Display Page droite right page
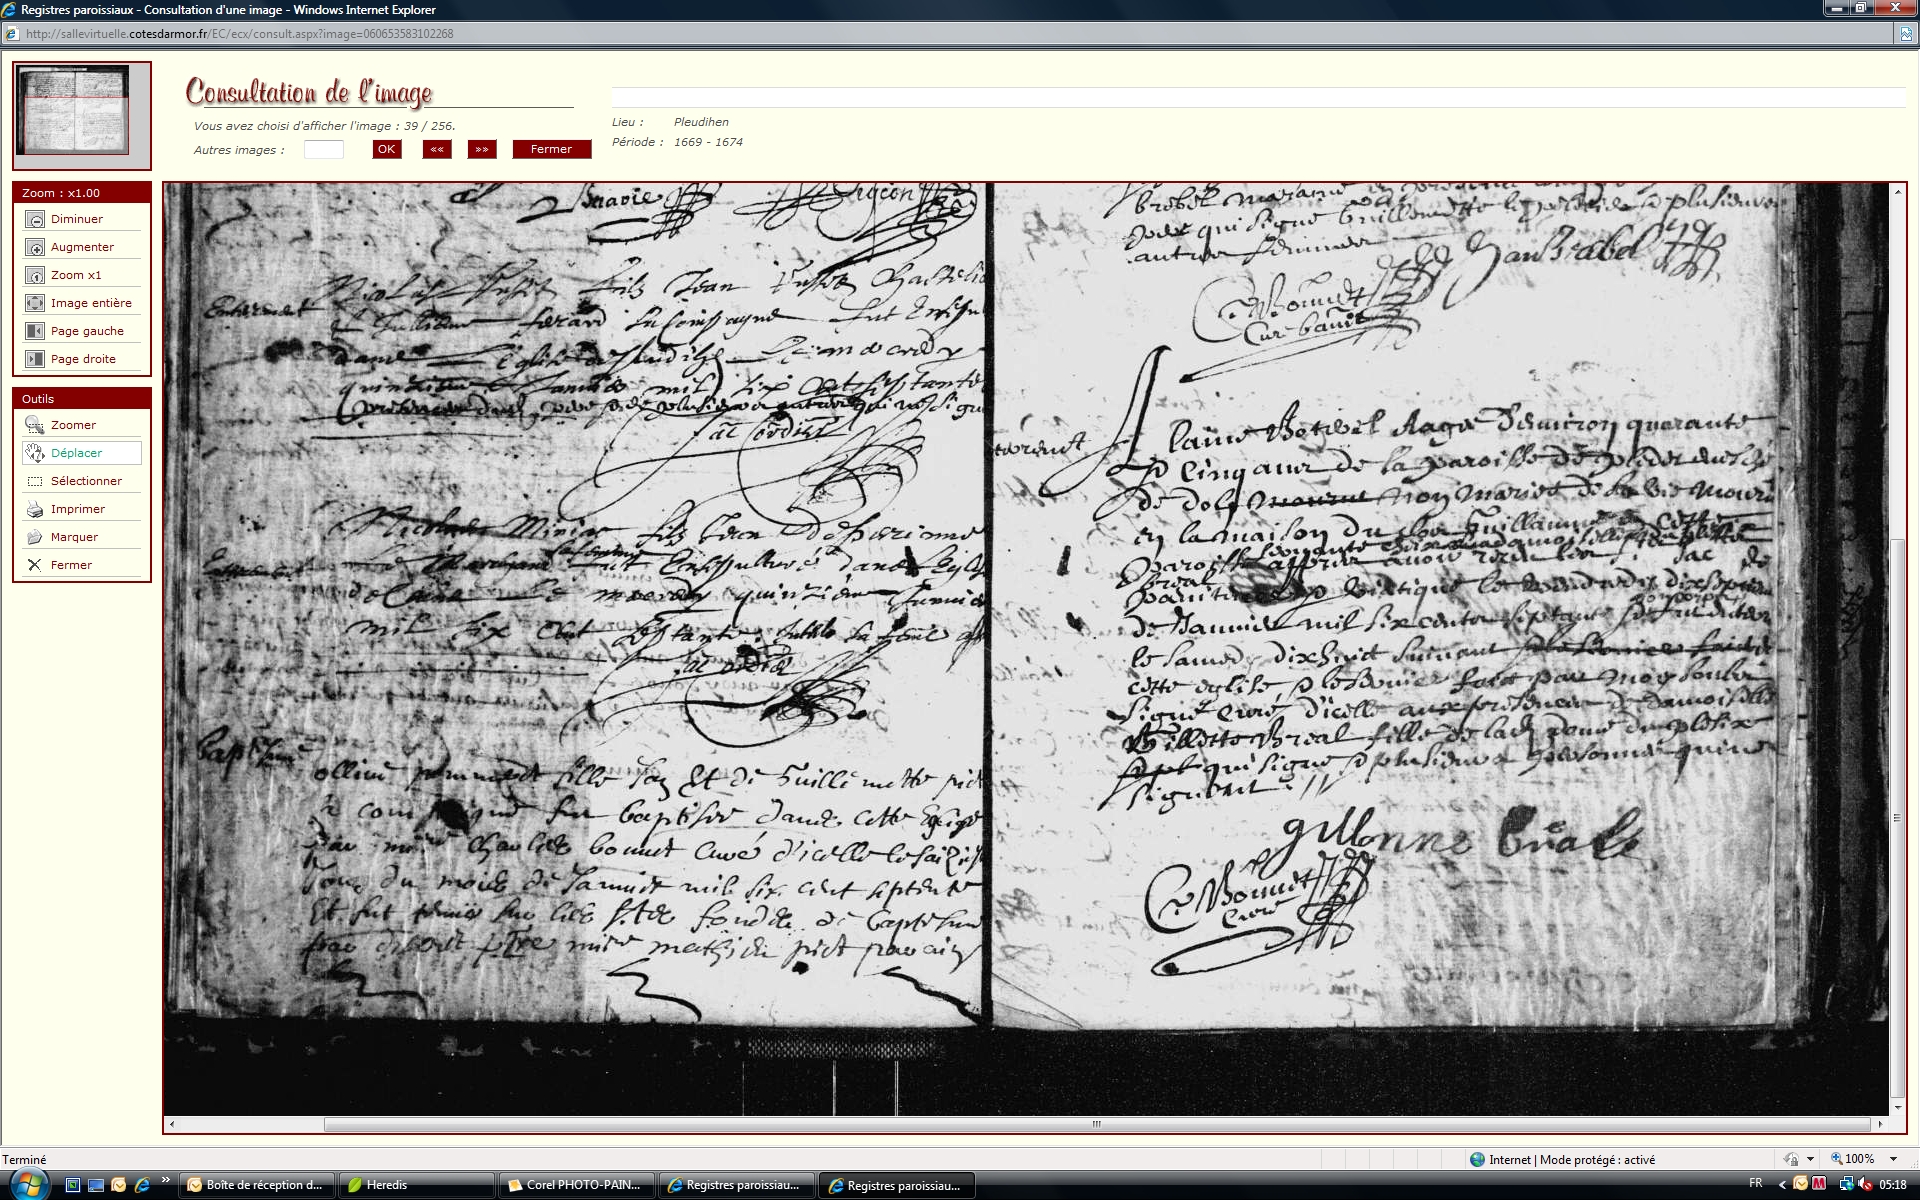Image resolution: width=1920 pixels, height=1200 pixels. point(35,359)
